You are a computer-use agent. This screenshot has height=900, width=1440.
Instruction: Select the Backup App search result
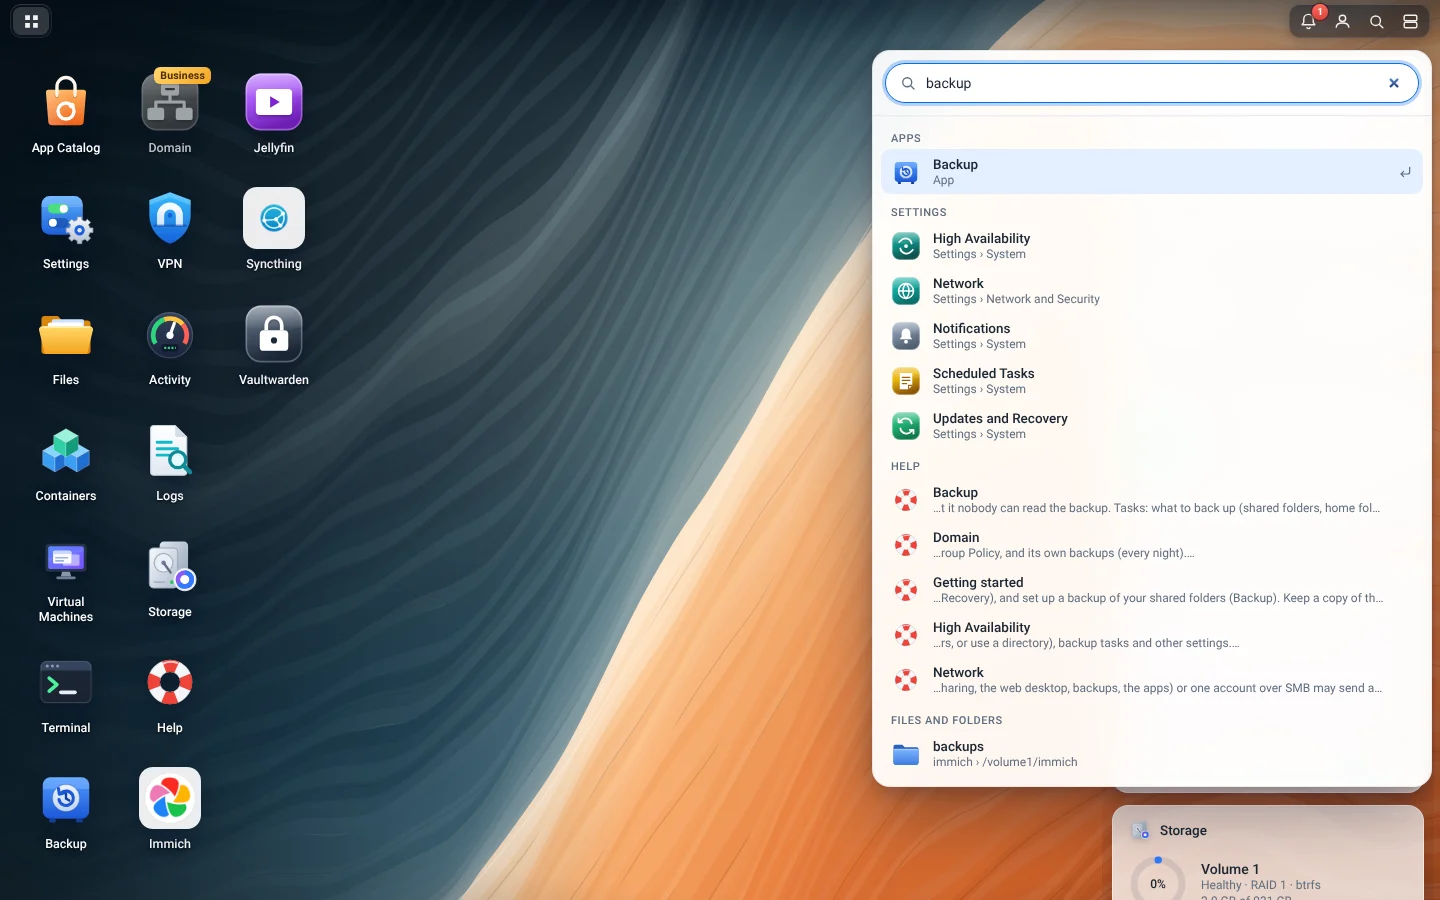1152,172
